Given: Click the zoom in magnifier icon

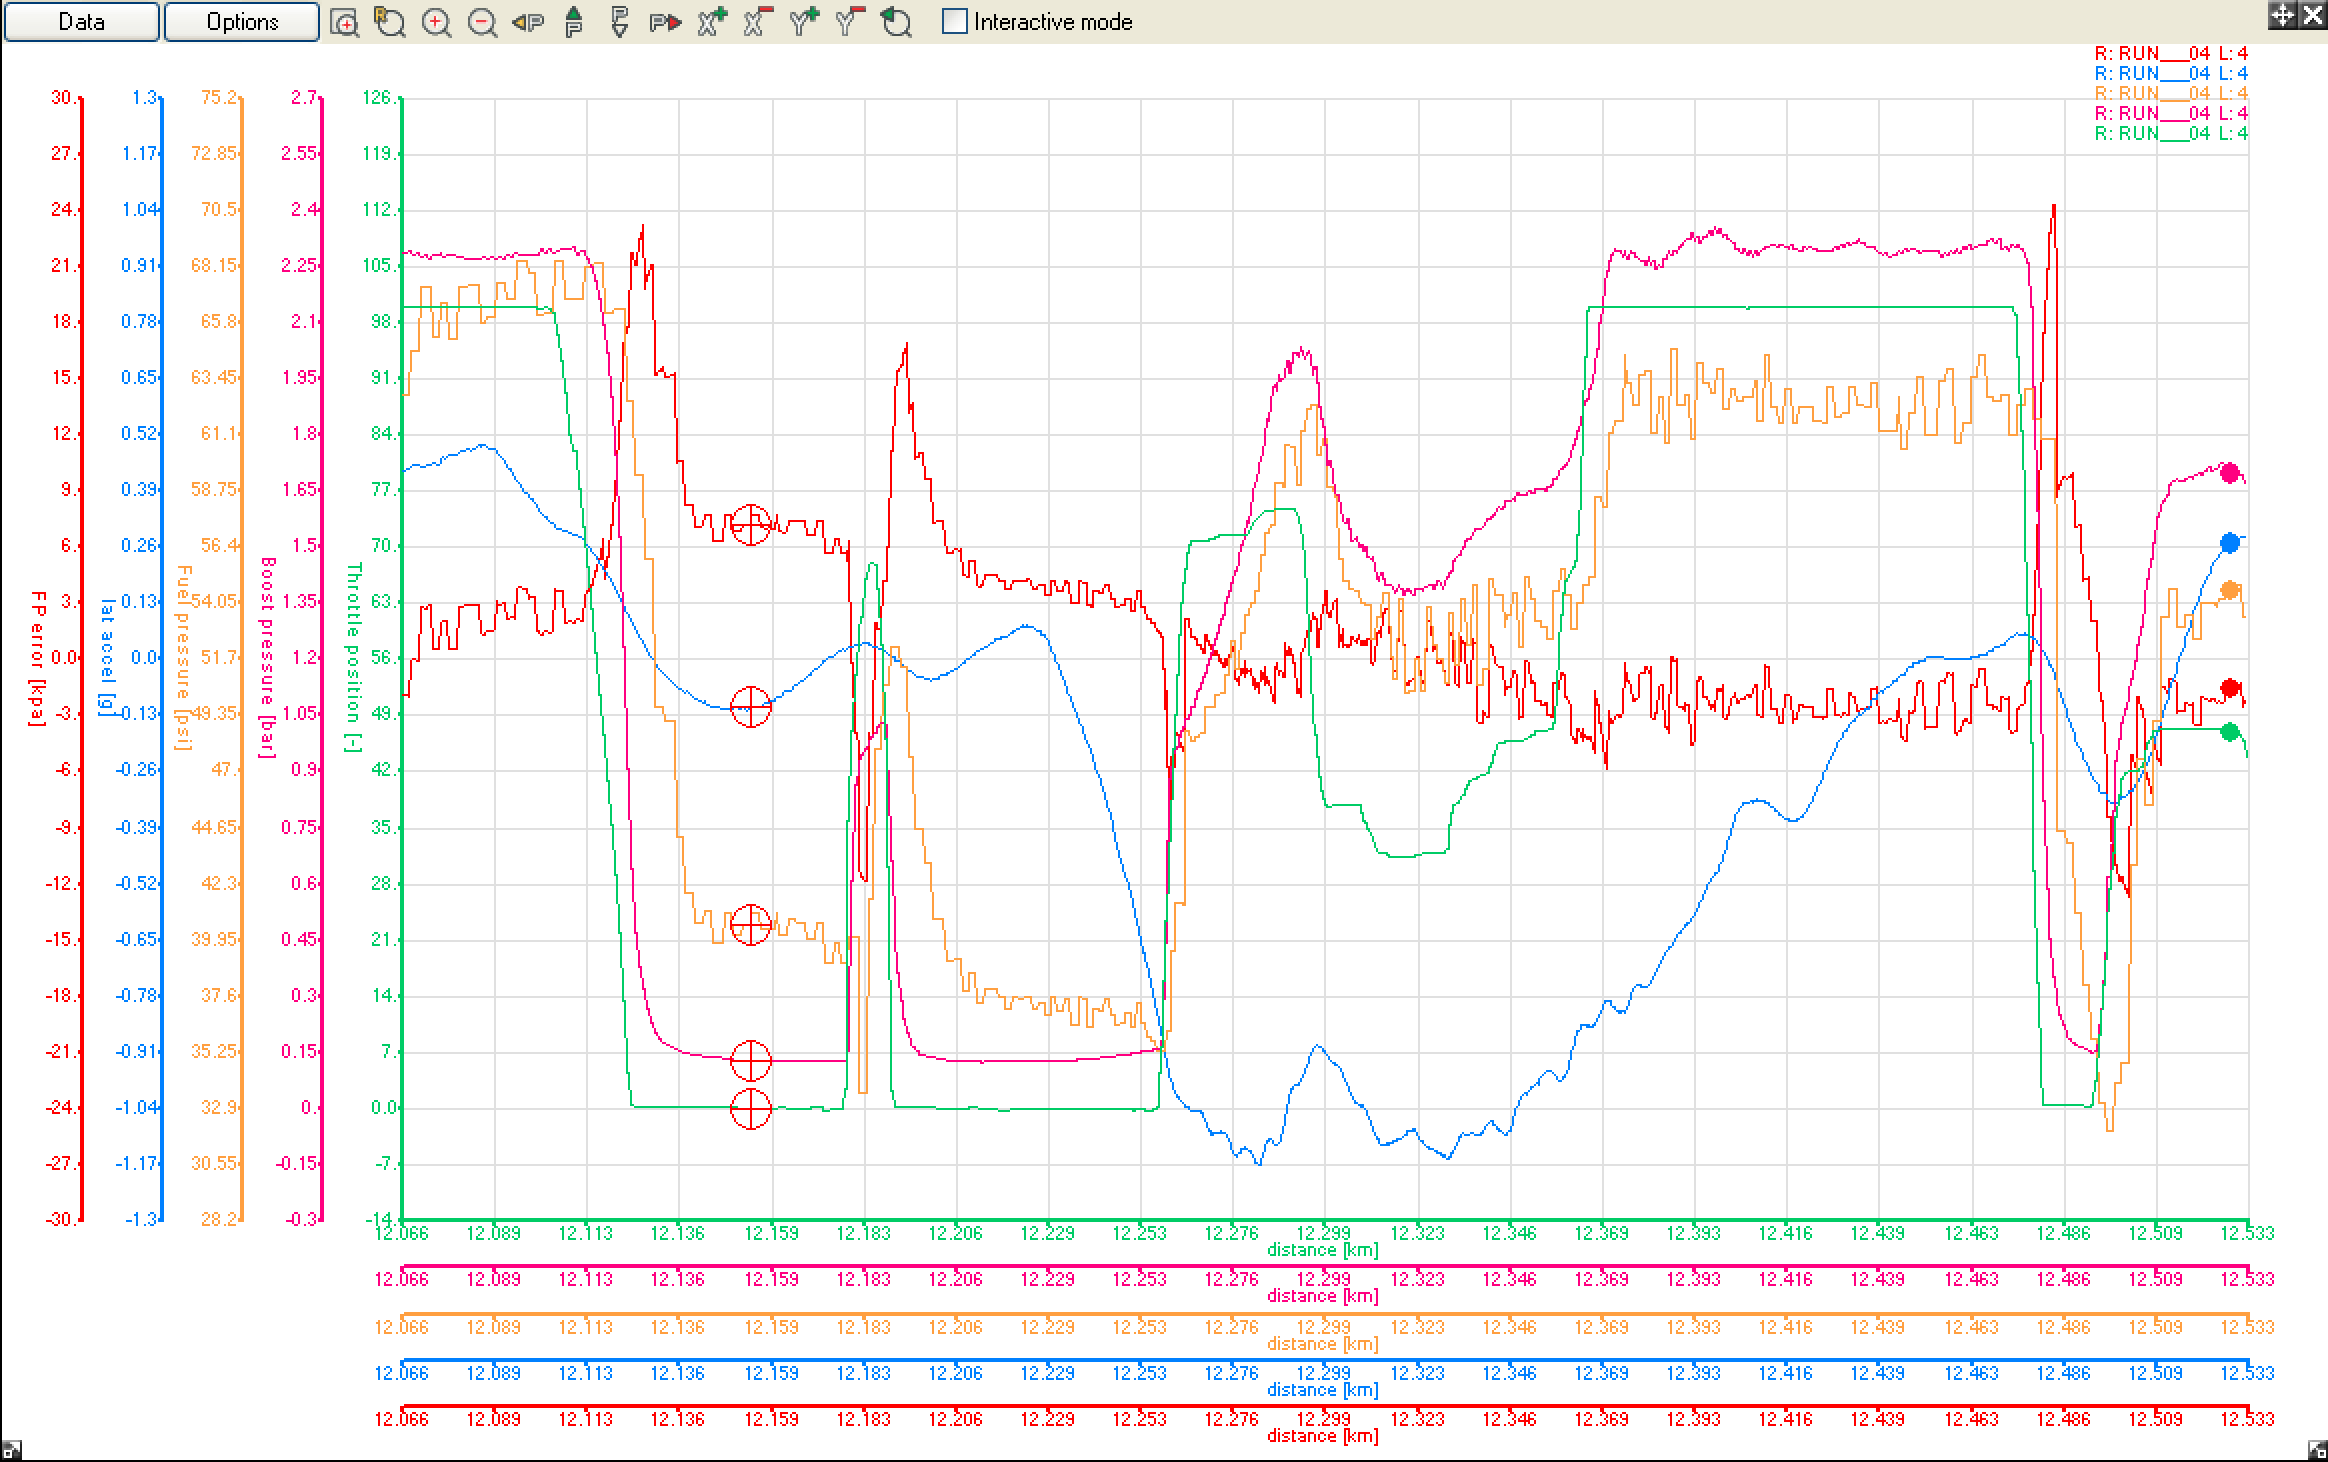Looking at the screenshot, I should [x=436, y=22].
